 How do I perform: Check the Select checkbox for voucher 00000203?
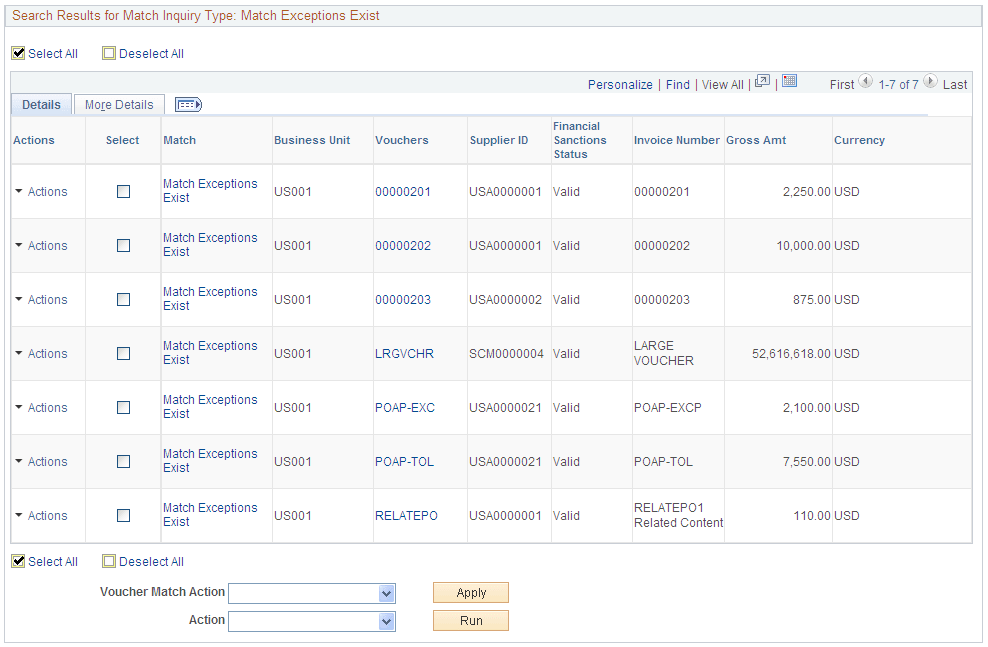(x=123, y=299)
